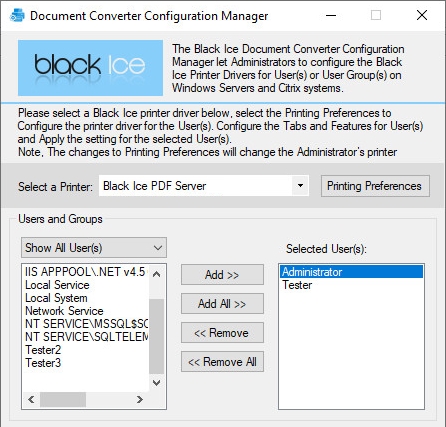Viewport: 446px width, 427px height.
Task: Click the horizontal scroll left arrow
Action: point(31,399)
